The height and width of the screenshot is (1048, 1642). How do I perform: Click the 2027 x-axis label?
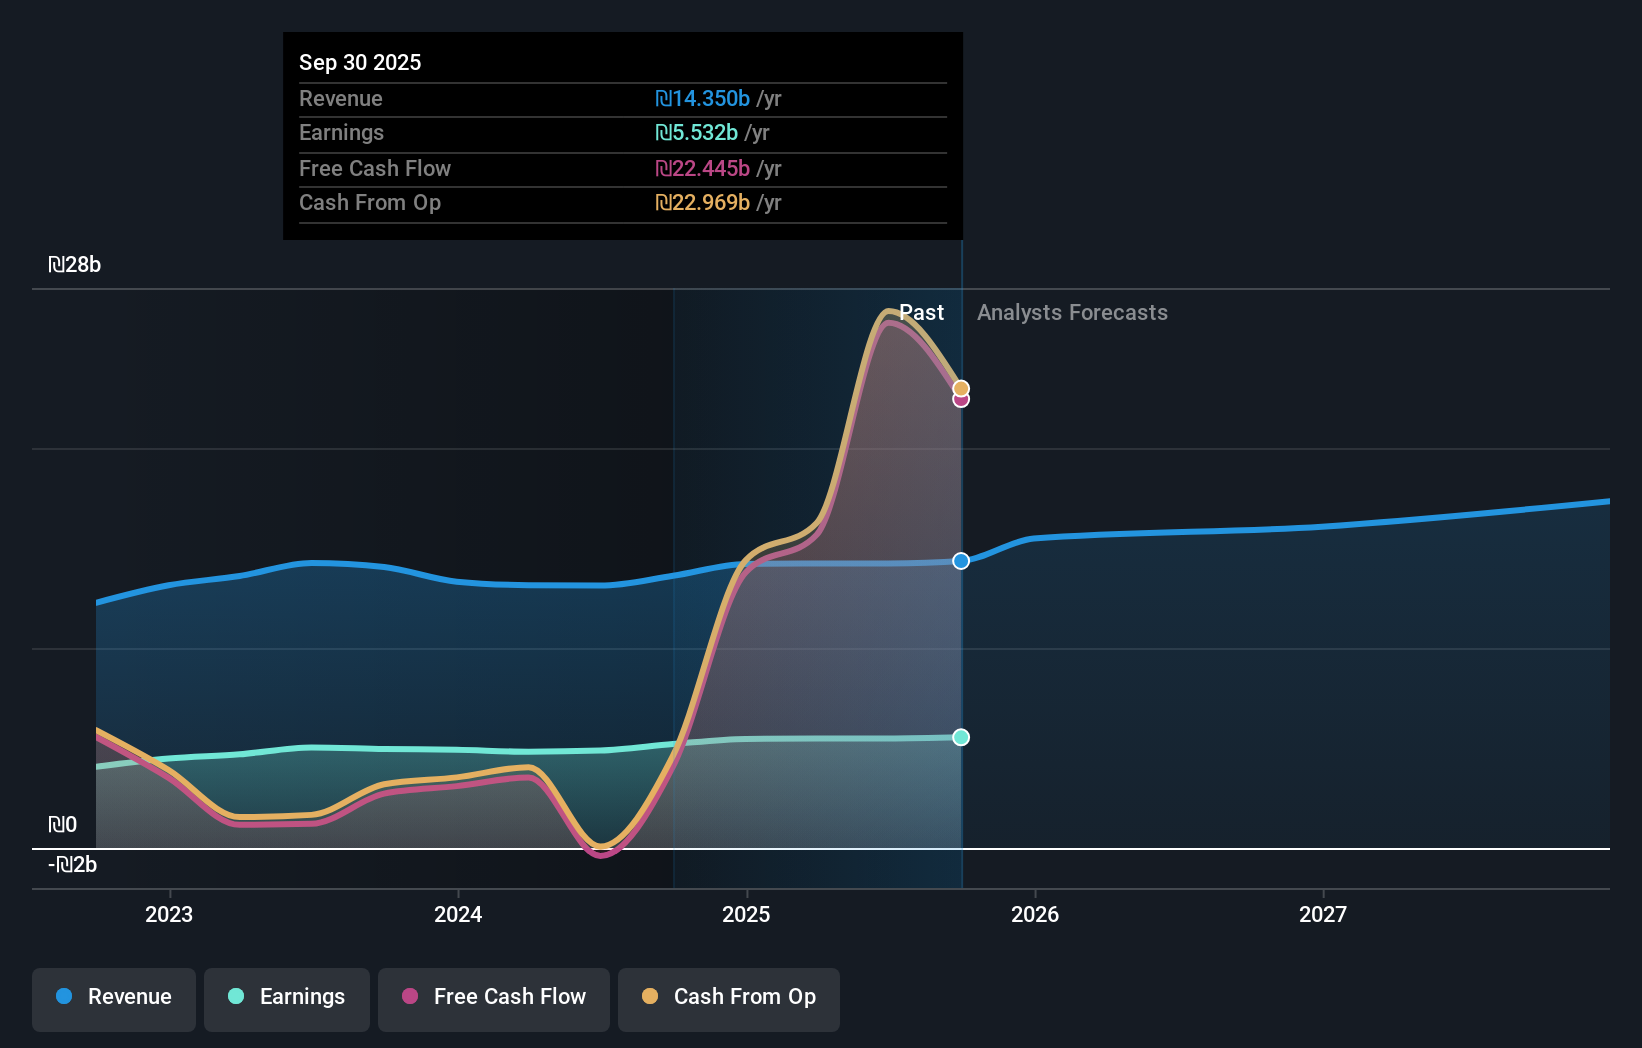(x=1323, y=914)
